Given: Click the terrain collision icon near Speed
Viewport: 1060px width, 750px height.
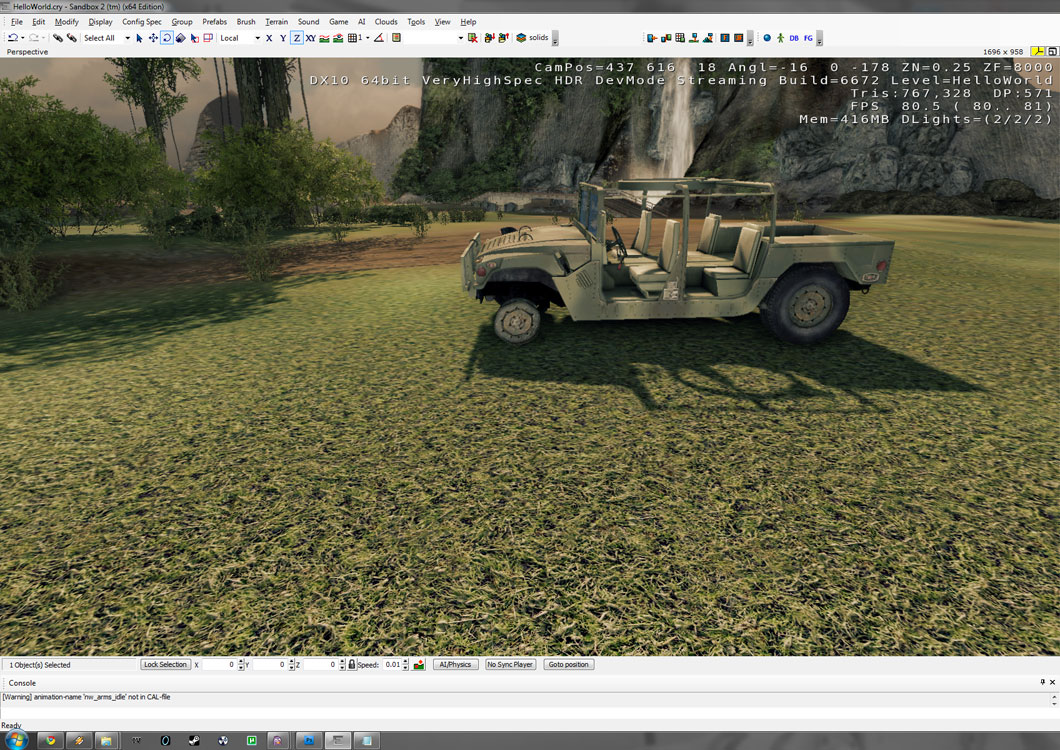Looking at the screenshot, I should tap(419, 664).
